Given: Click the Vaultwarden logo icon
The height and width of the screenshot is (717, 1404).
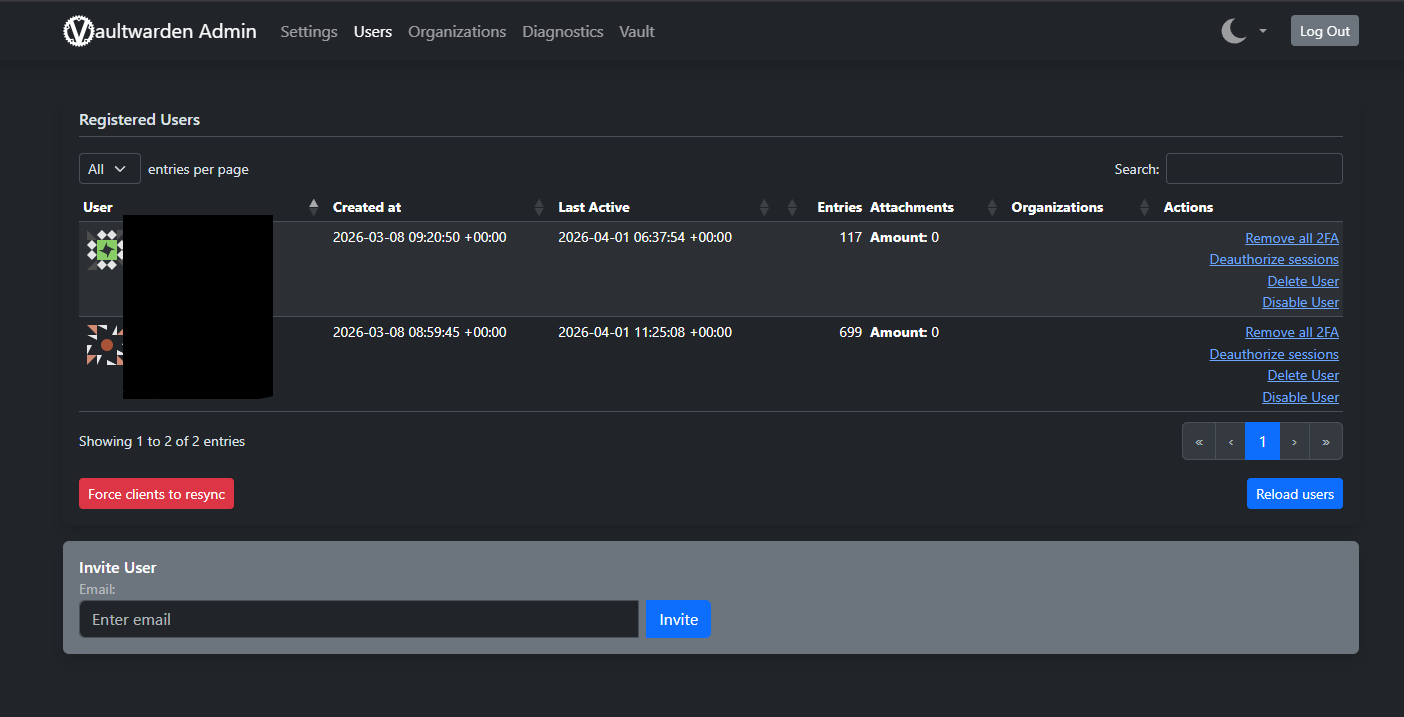Looking at the screenshot, I should tap(77, 32).
